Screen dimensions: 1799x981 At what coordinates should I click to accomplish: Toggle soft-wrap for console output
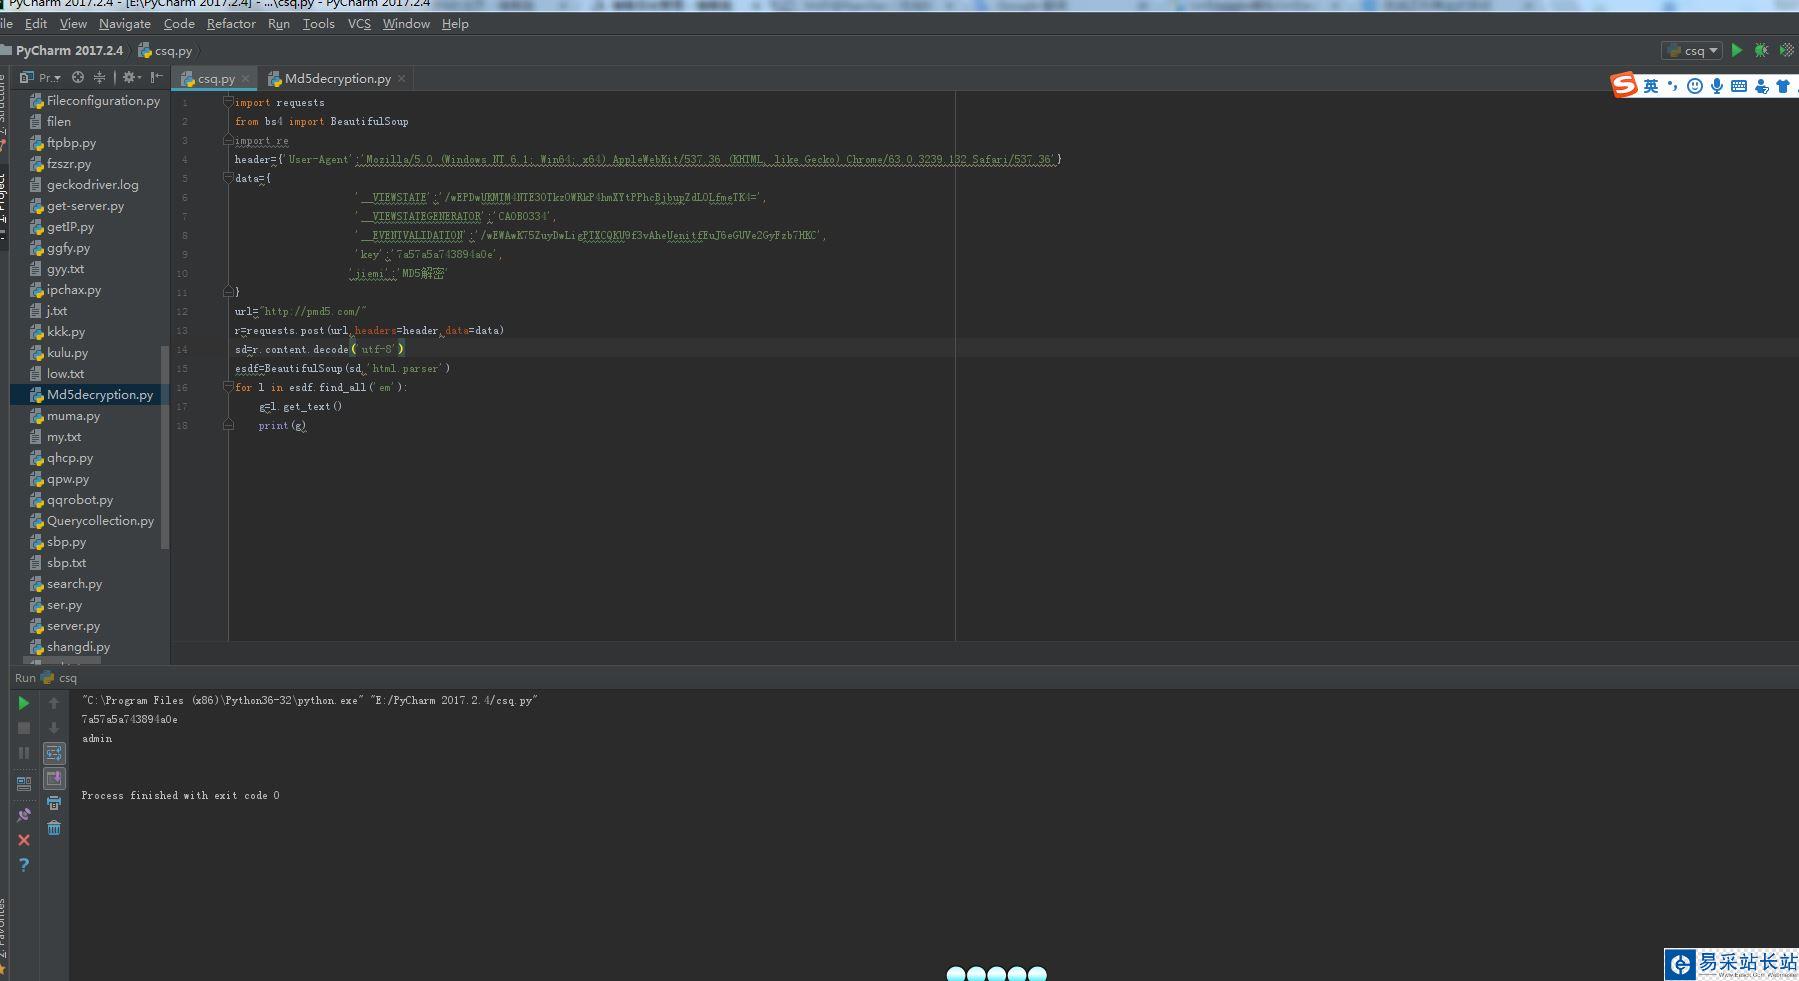pyautogui.click(x=54, y=753)
